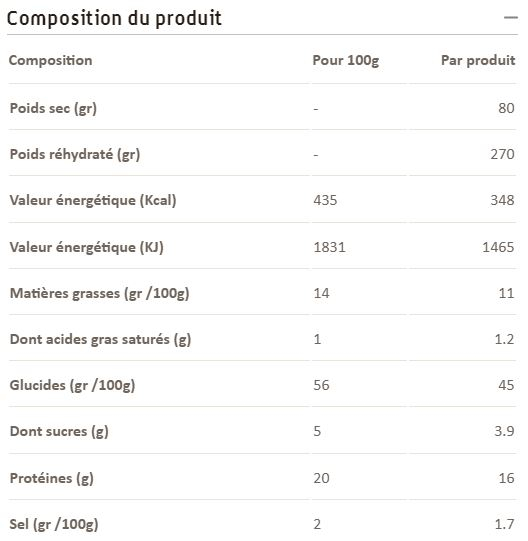Click the Dont acides gras saturés label

(x=100, y=340)
